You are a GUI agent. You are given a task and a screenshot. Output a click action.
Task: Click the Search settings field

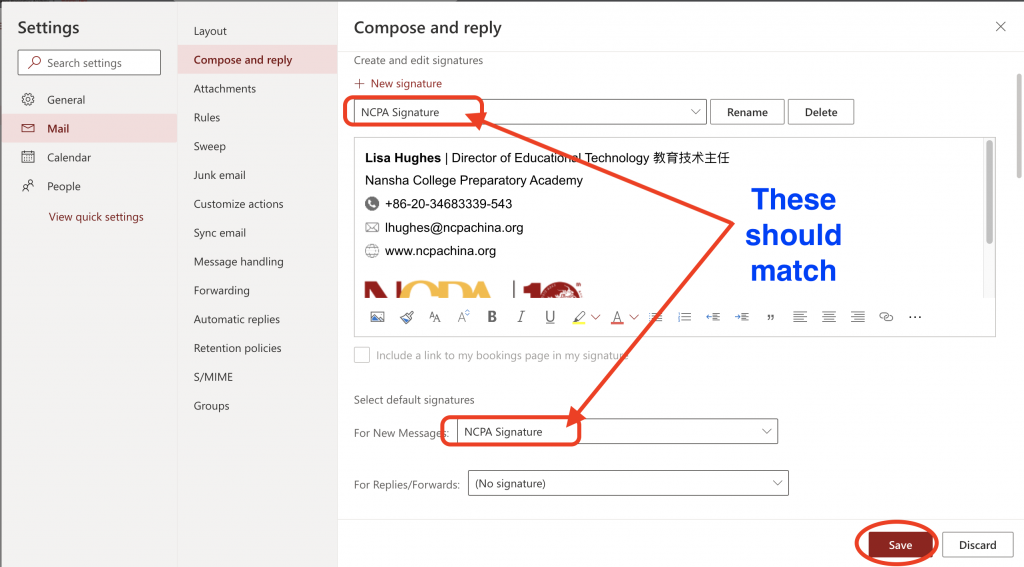[x=90, y=63]
